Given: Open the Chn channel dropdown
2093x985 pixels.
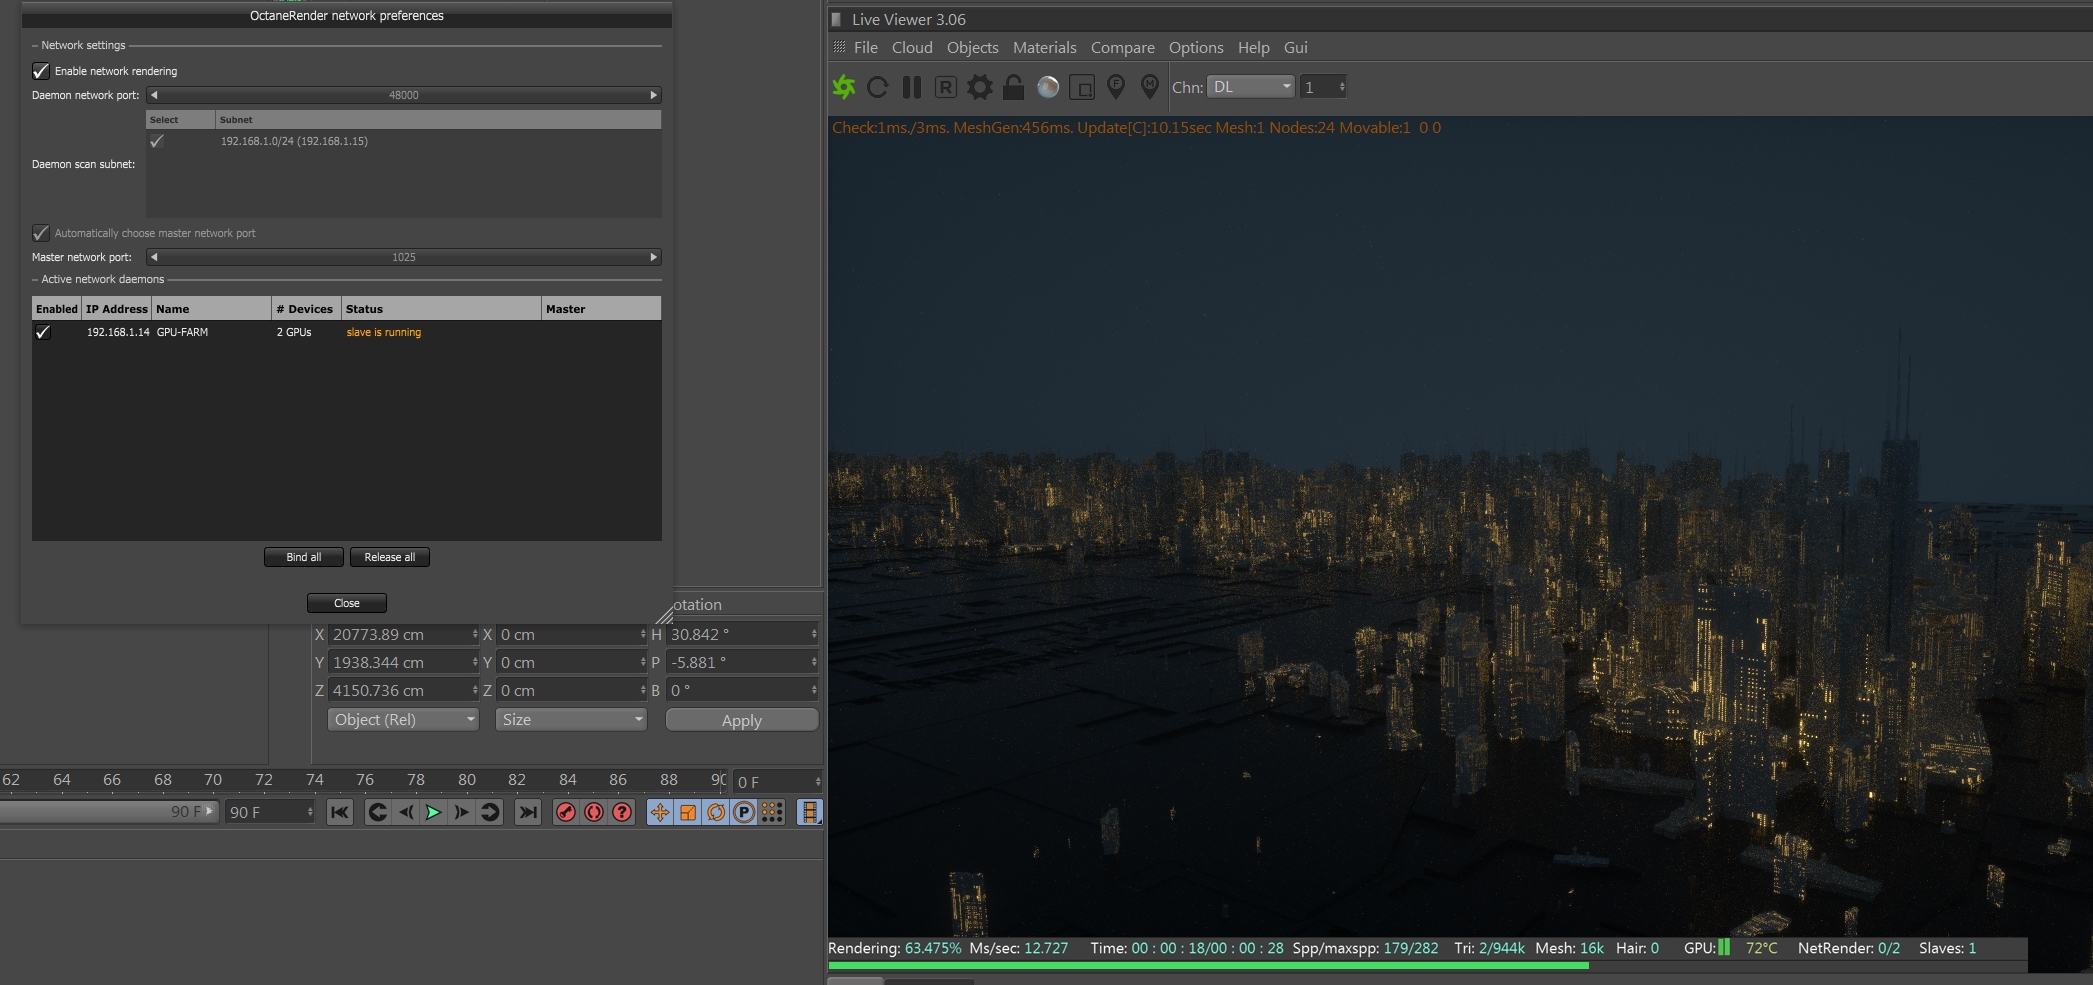Looking at the screenshot, I should (x=1250, y=87).
